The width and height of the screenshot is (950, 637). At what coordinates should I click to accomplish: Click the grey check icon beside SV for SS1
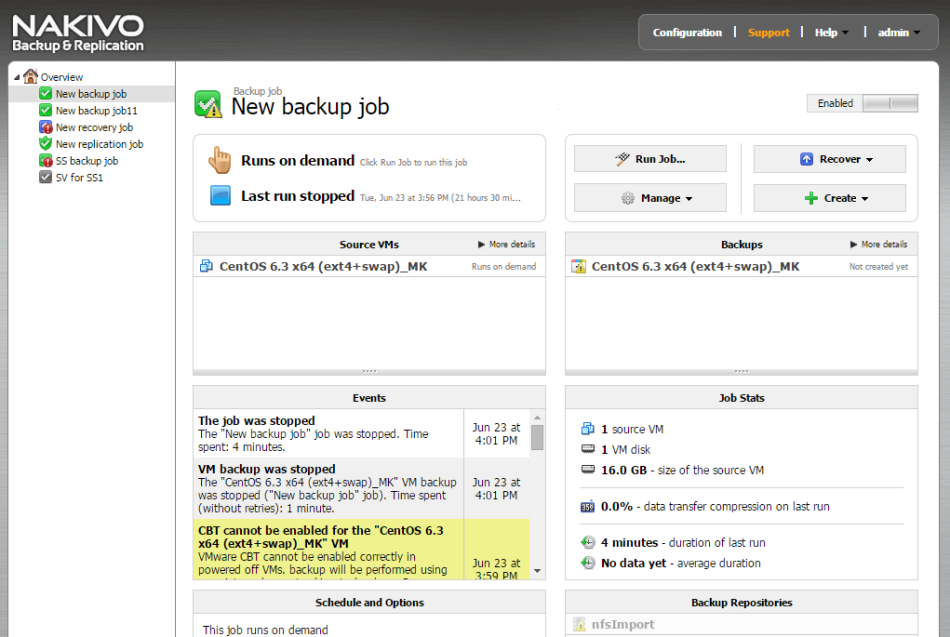45,177
